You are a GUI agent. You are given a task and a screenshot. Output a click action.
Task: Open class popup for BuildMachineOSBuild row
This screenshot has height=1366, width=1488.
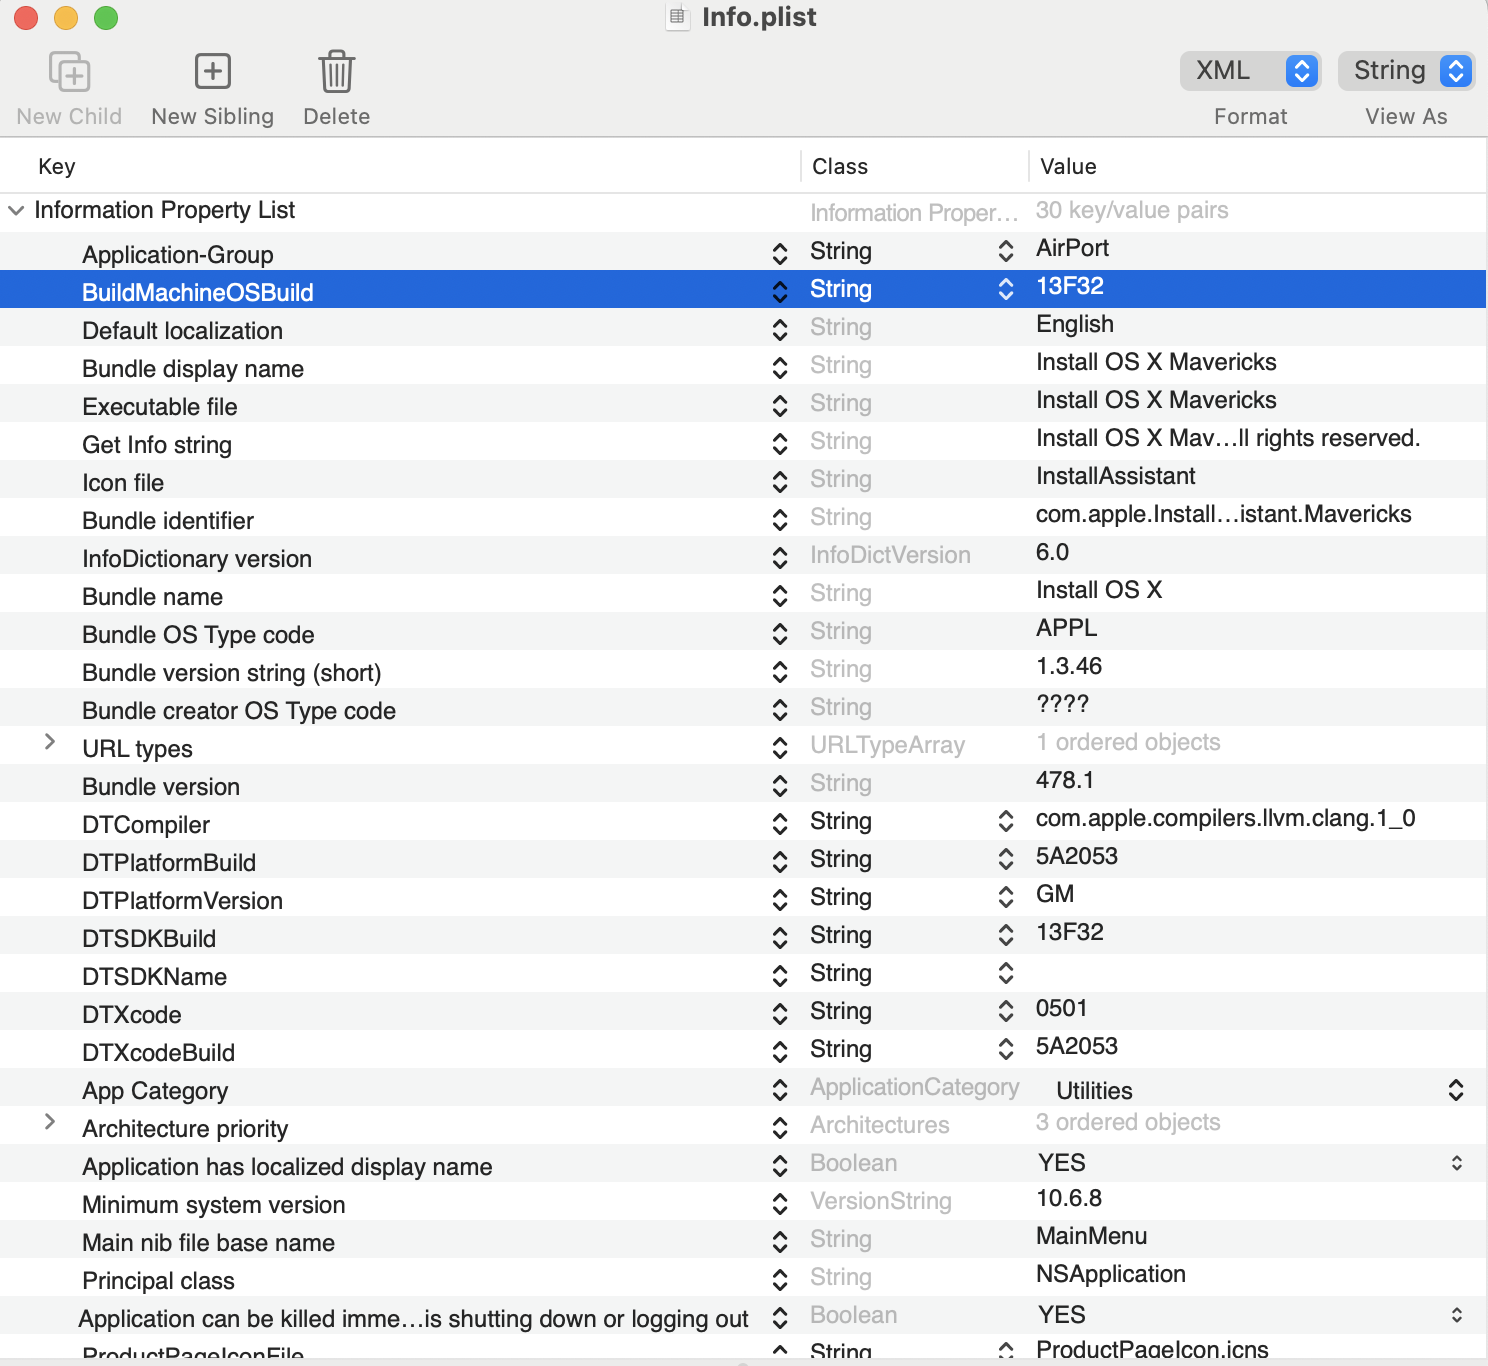coord(1006,289)
